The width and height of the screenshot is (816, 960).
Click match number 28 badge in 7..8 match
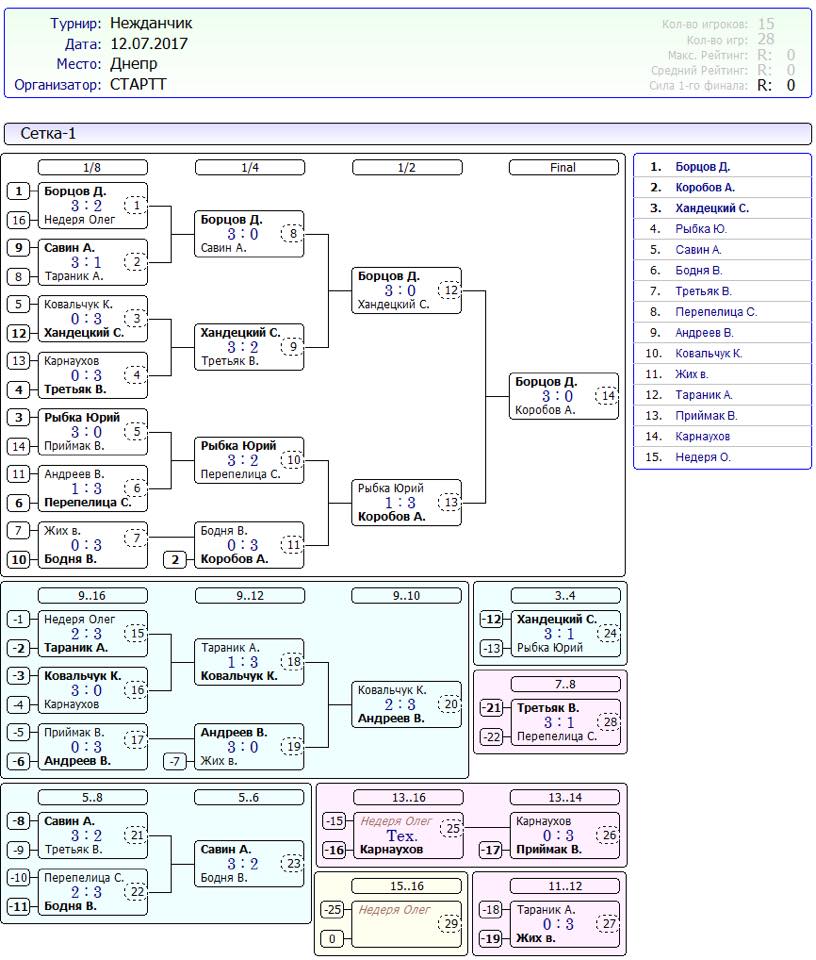(x=607, y=723)
